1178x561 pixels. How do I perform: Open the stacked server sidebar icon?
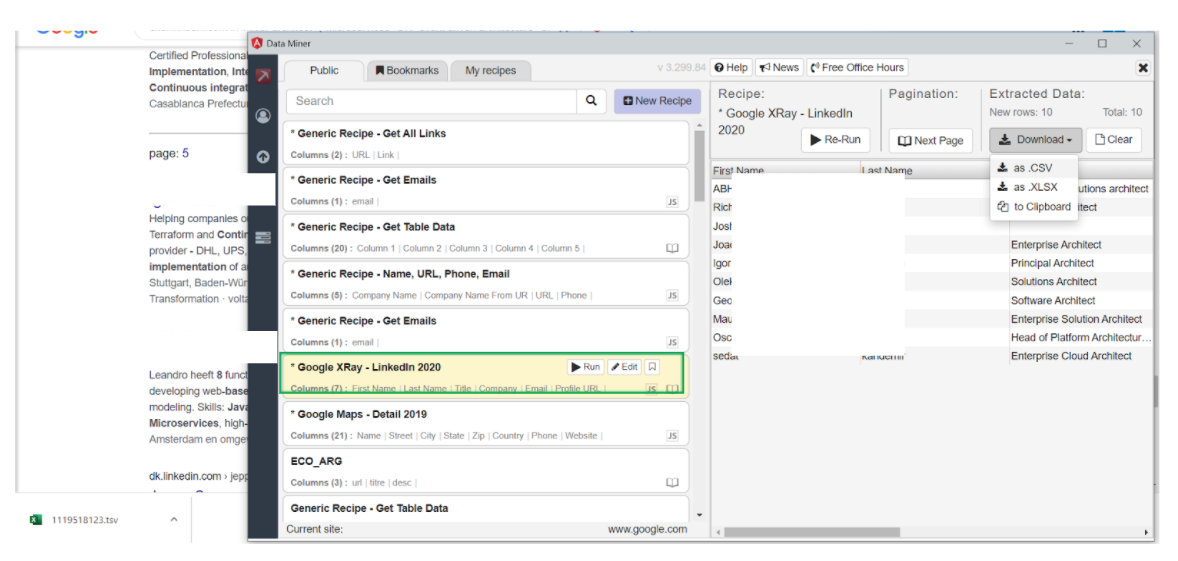[x=263, y=238]
